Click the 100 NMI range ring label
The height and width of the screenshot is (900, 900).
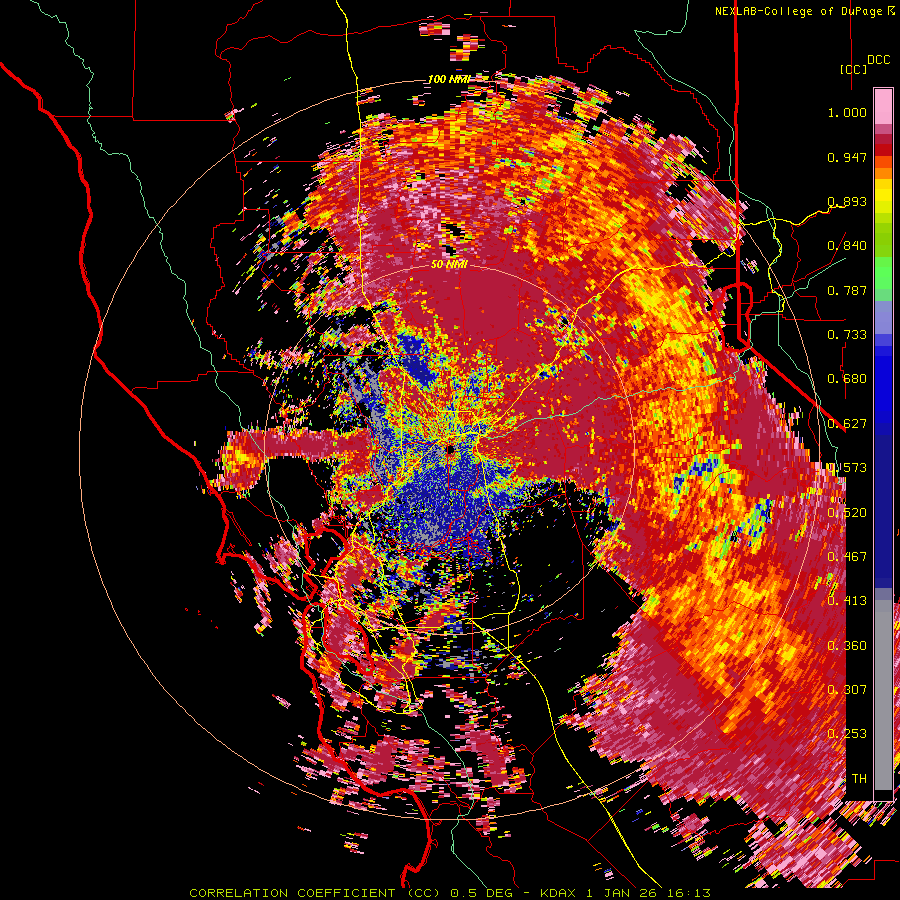(x=448, y=79)
